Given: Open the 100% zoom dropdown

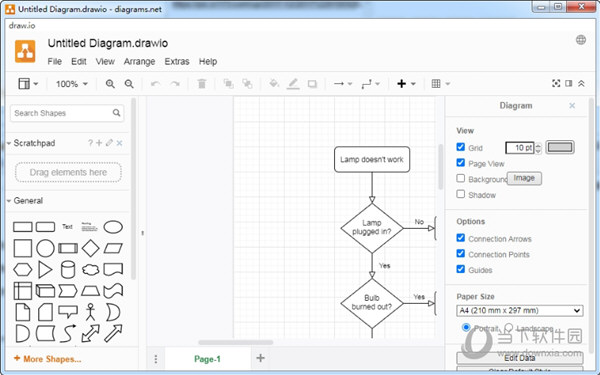Looking at the screenshot, I should pyautogui.click(x=72, y=84).
